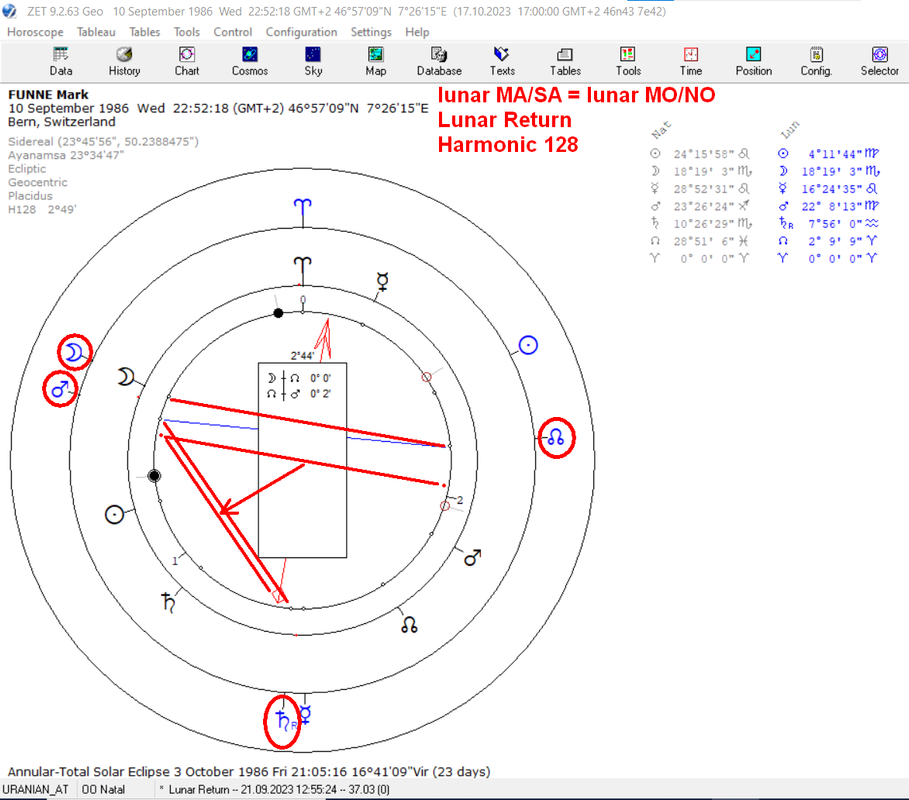Screen dimensions: 909x800
Task: Open the Tableau menu
Action: pos(96,32)
